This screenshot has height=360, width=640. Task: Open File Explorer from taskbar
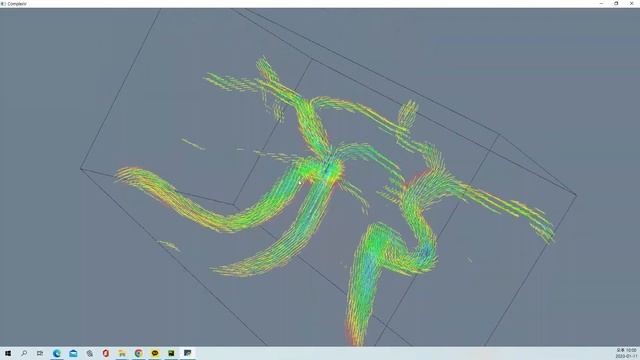click(x=122, y=353)
